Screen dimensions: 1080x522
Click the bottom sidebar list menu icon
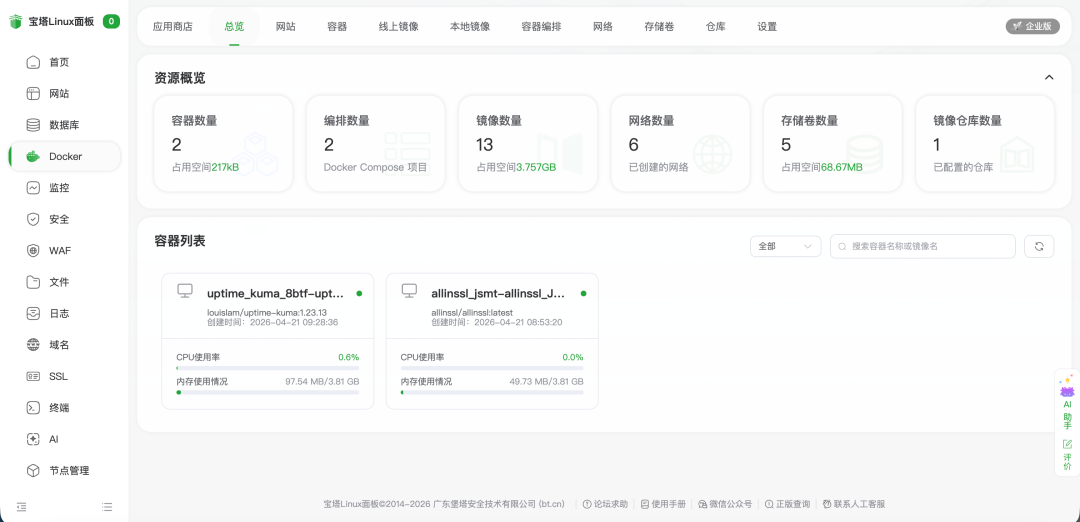pos(107,507)
